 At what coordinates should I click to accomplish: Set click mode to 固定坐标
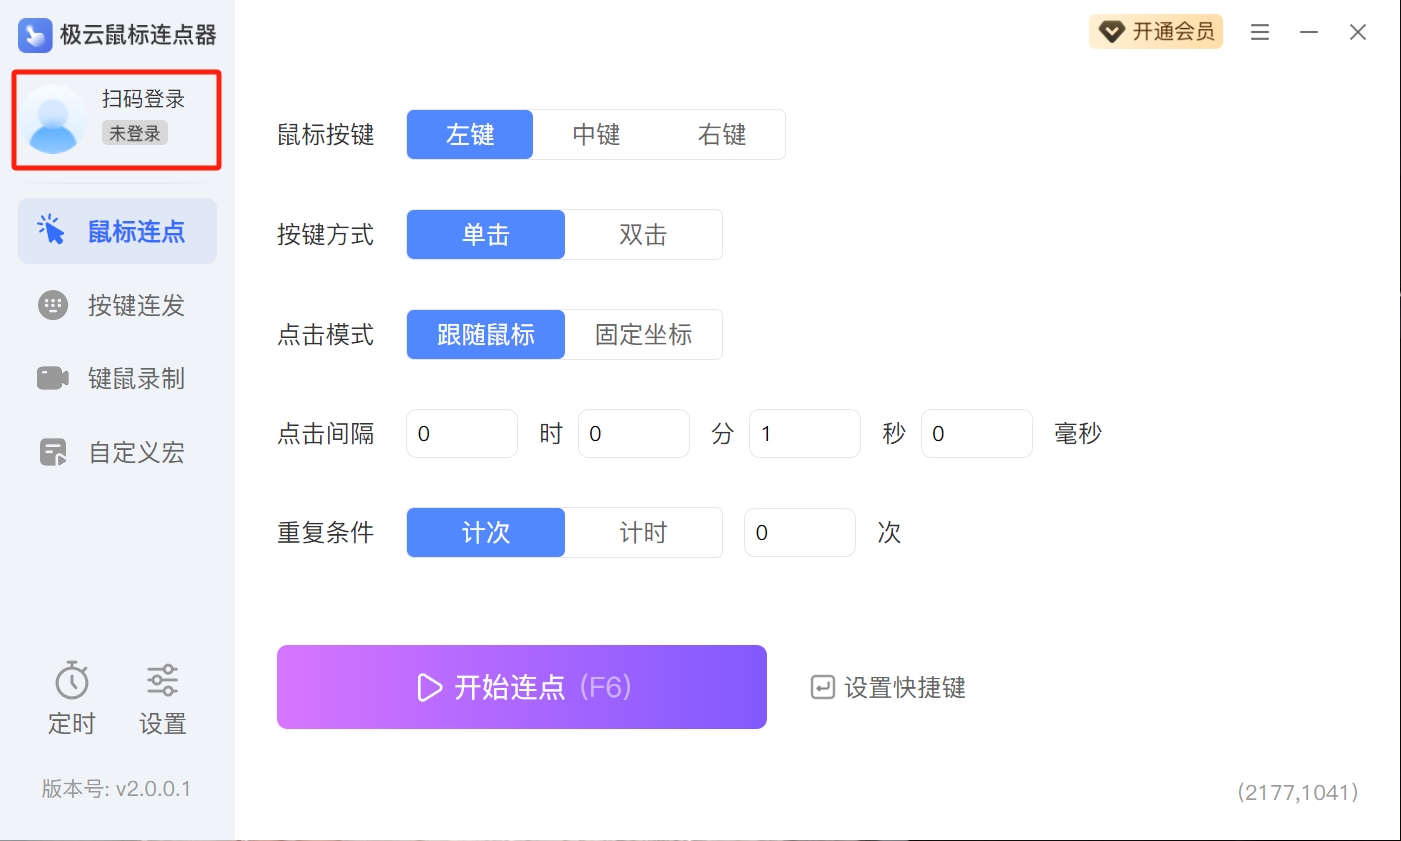click(643, 335)
